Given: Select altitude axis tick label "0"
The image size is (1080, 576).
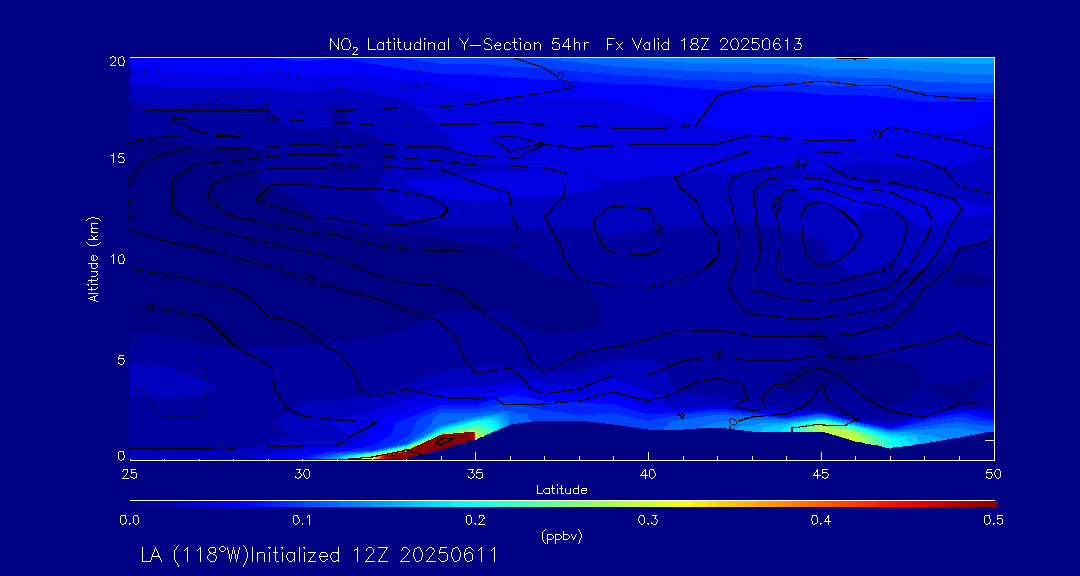Looking at the screenshot, I should pos(120,455).
